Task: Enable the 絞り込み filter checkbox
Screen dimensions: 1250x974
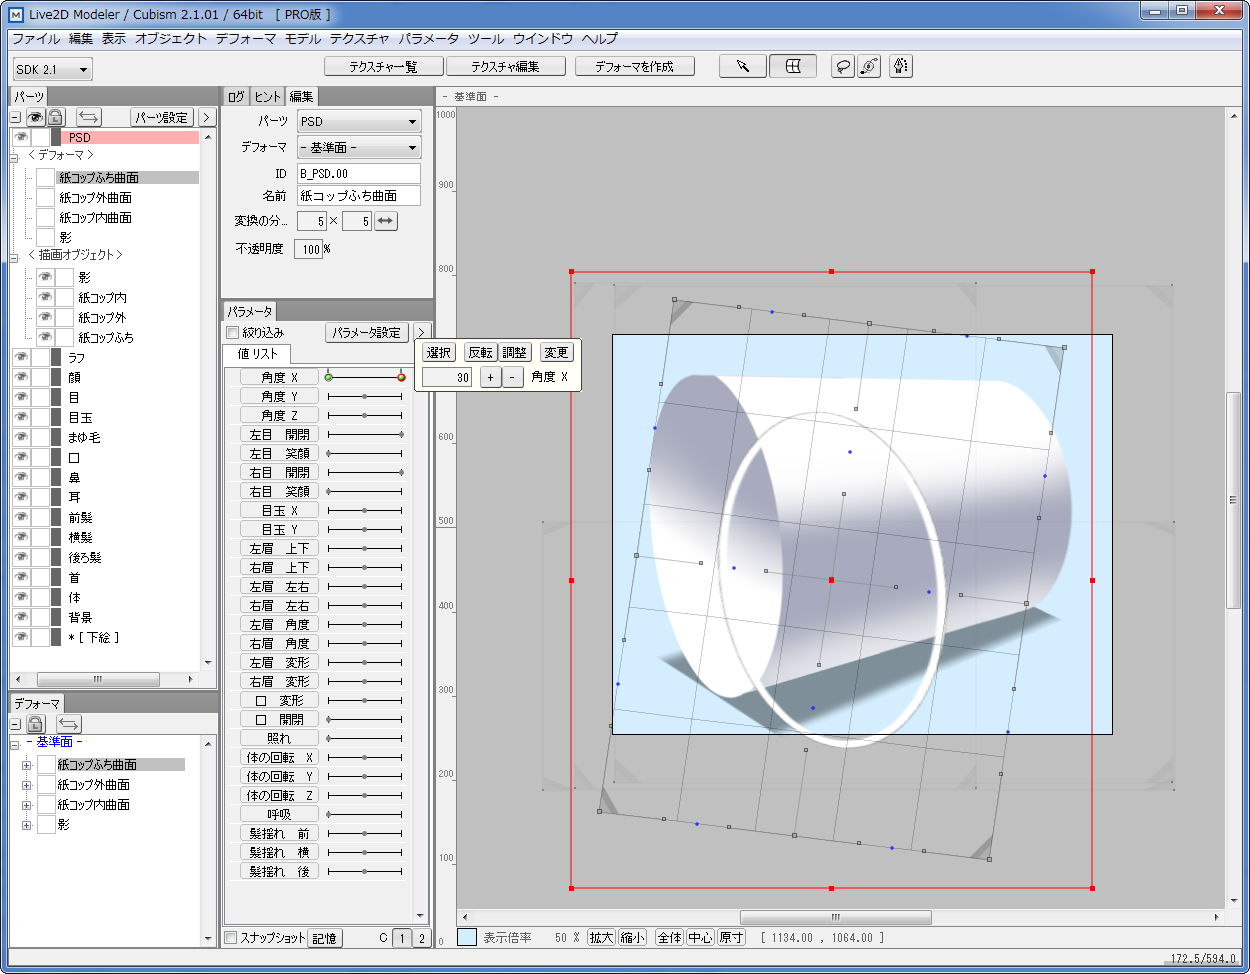Action: [232, 332]
